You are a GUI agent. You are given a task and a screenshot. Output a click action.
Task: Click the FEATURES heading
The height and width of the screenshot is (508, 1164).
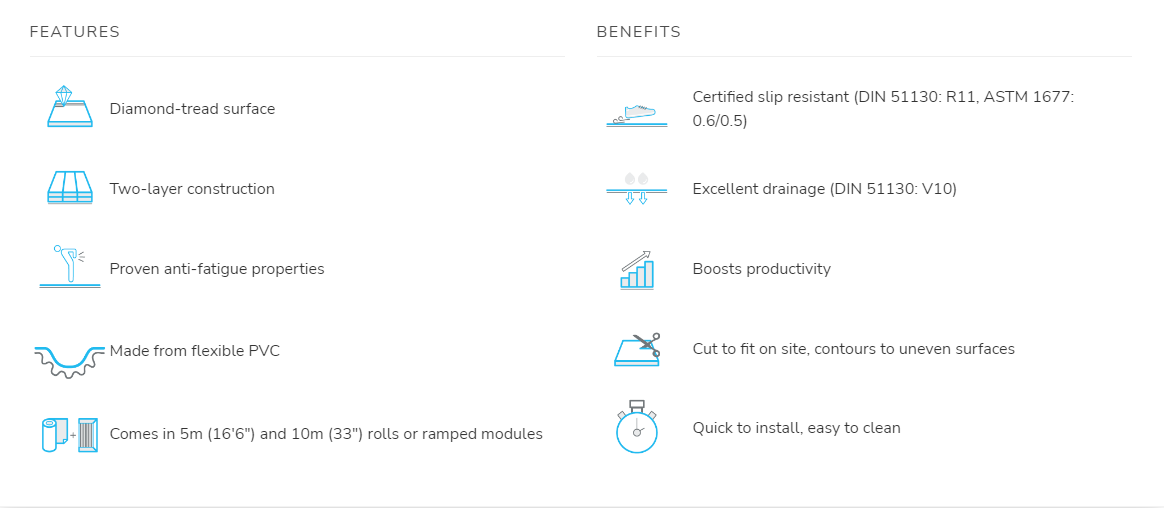pyautogui.click(x=75, y=32)
